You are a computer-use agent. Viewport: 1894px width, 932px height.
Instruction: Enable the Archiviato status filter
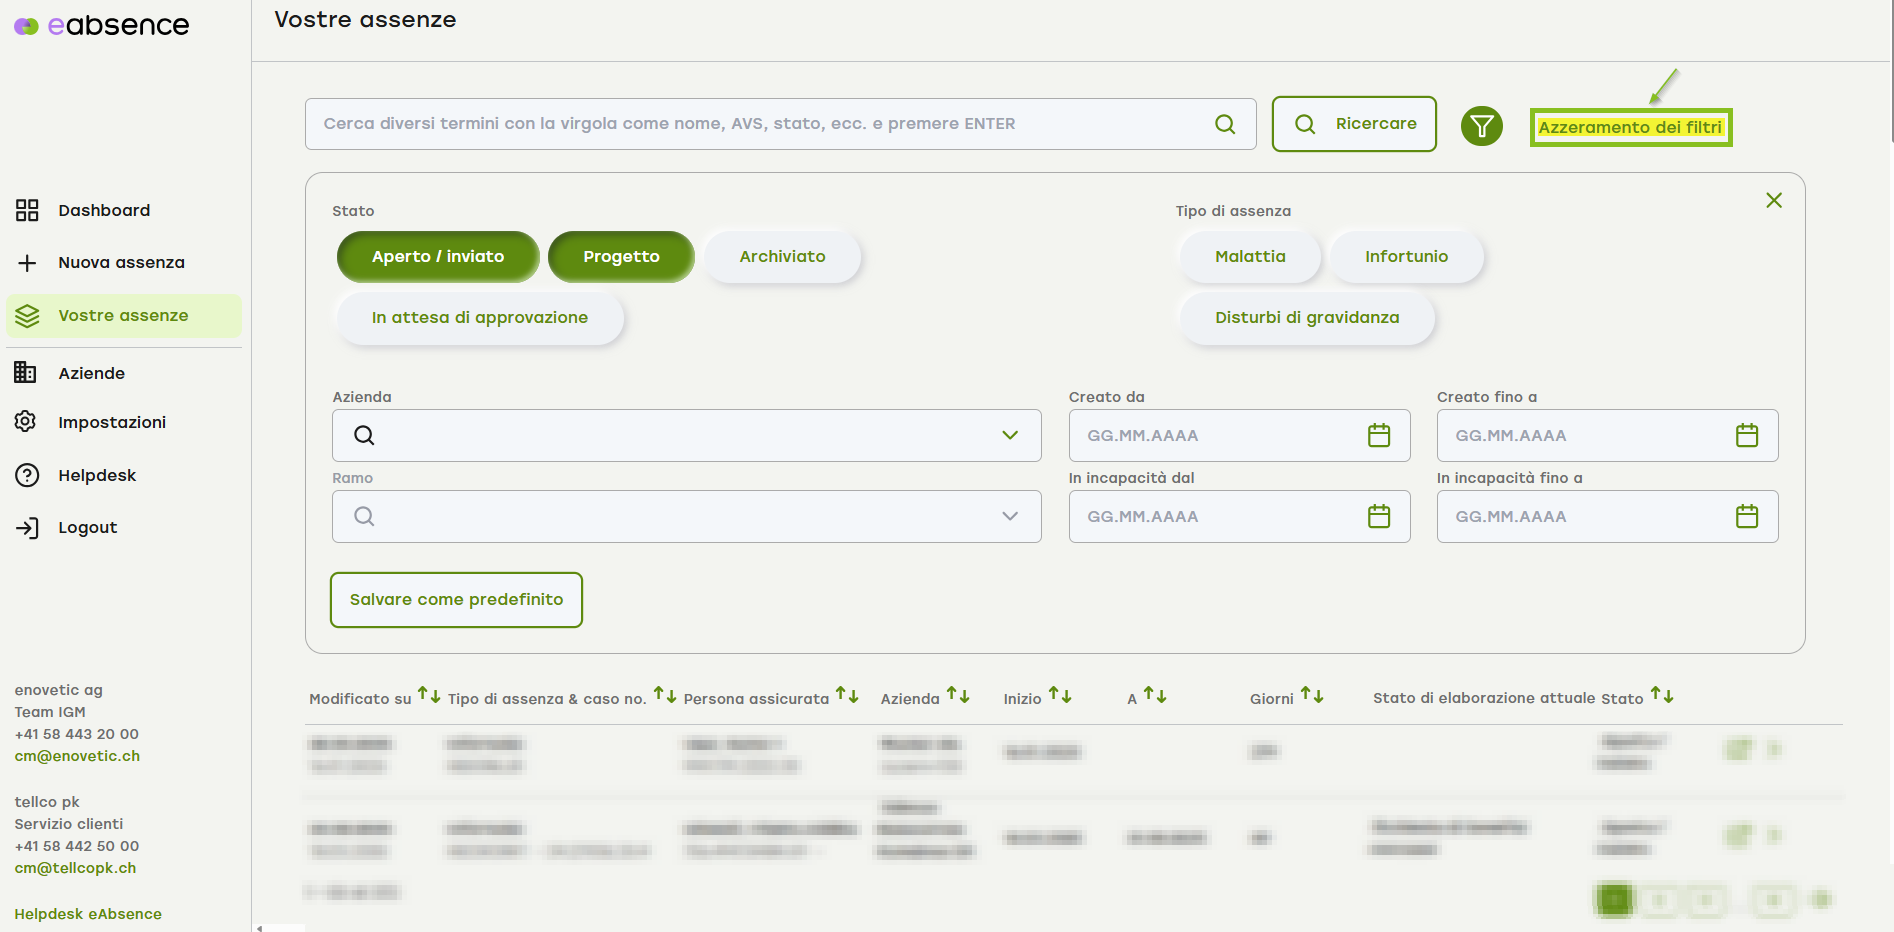tap(782, 257)
